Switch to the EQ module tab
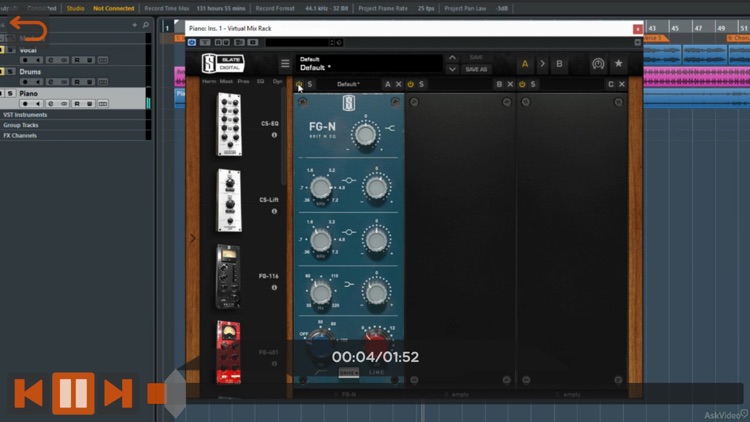This screenshot has width=750, height=422. click(x=260, y=81)
